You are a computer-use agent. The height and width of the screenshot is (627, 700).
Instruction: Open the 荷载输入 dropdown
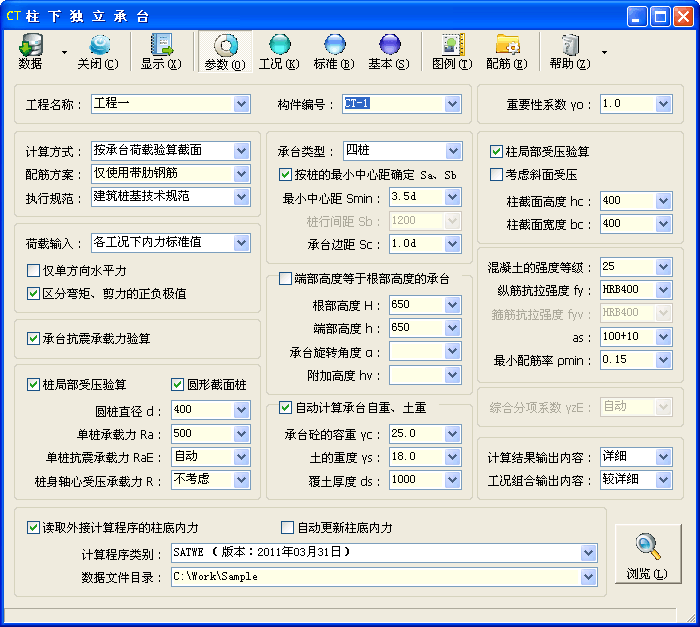(x=242, y=242)
